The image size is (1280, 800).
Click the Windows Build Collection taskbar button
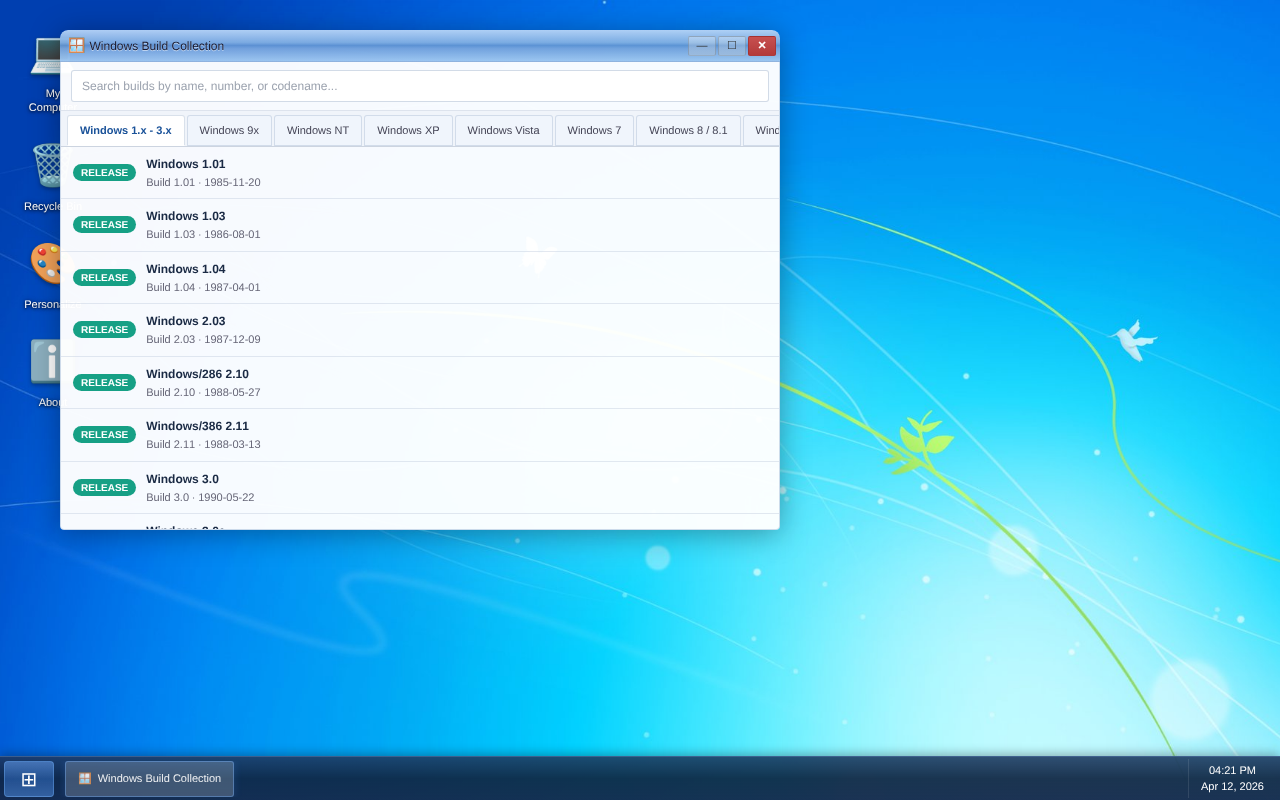(x=149, y=779)
